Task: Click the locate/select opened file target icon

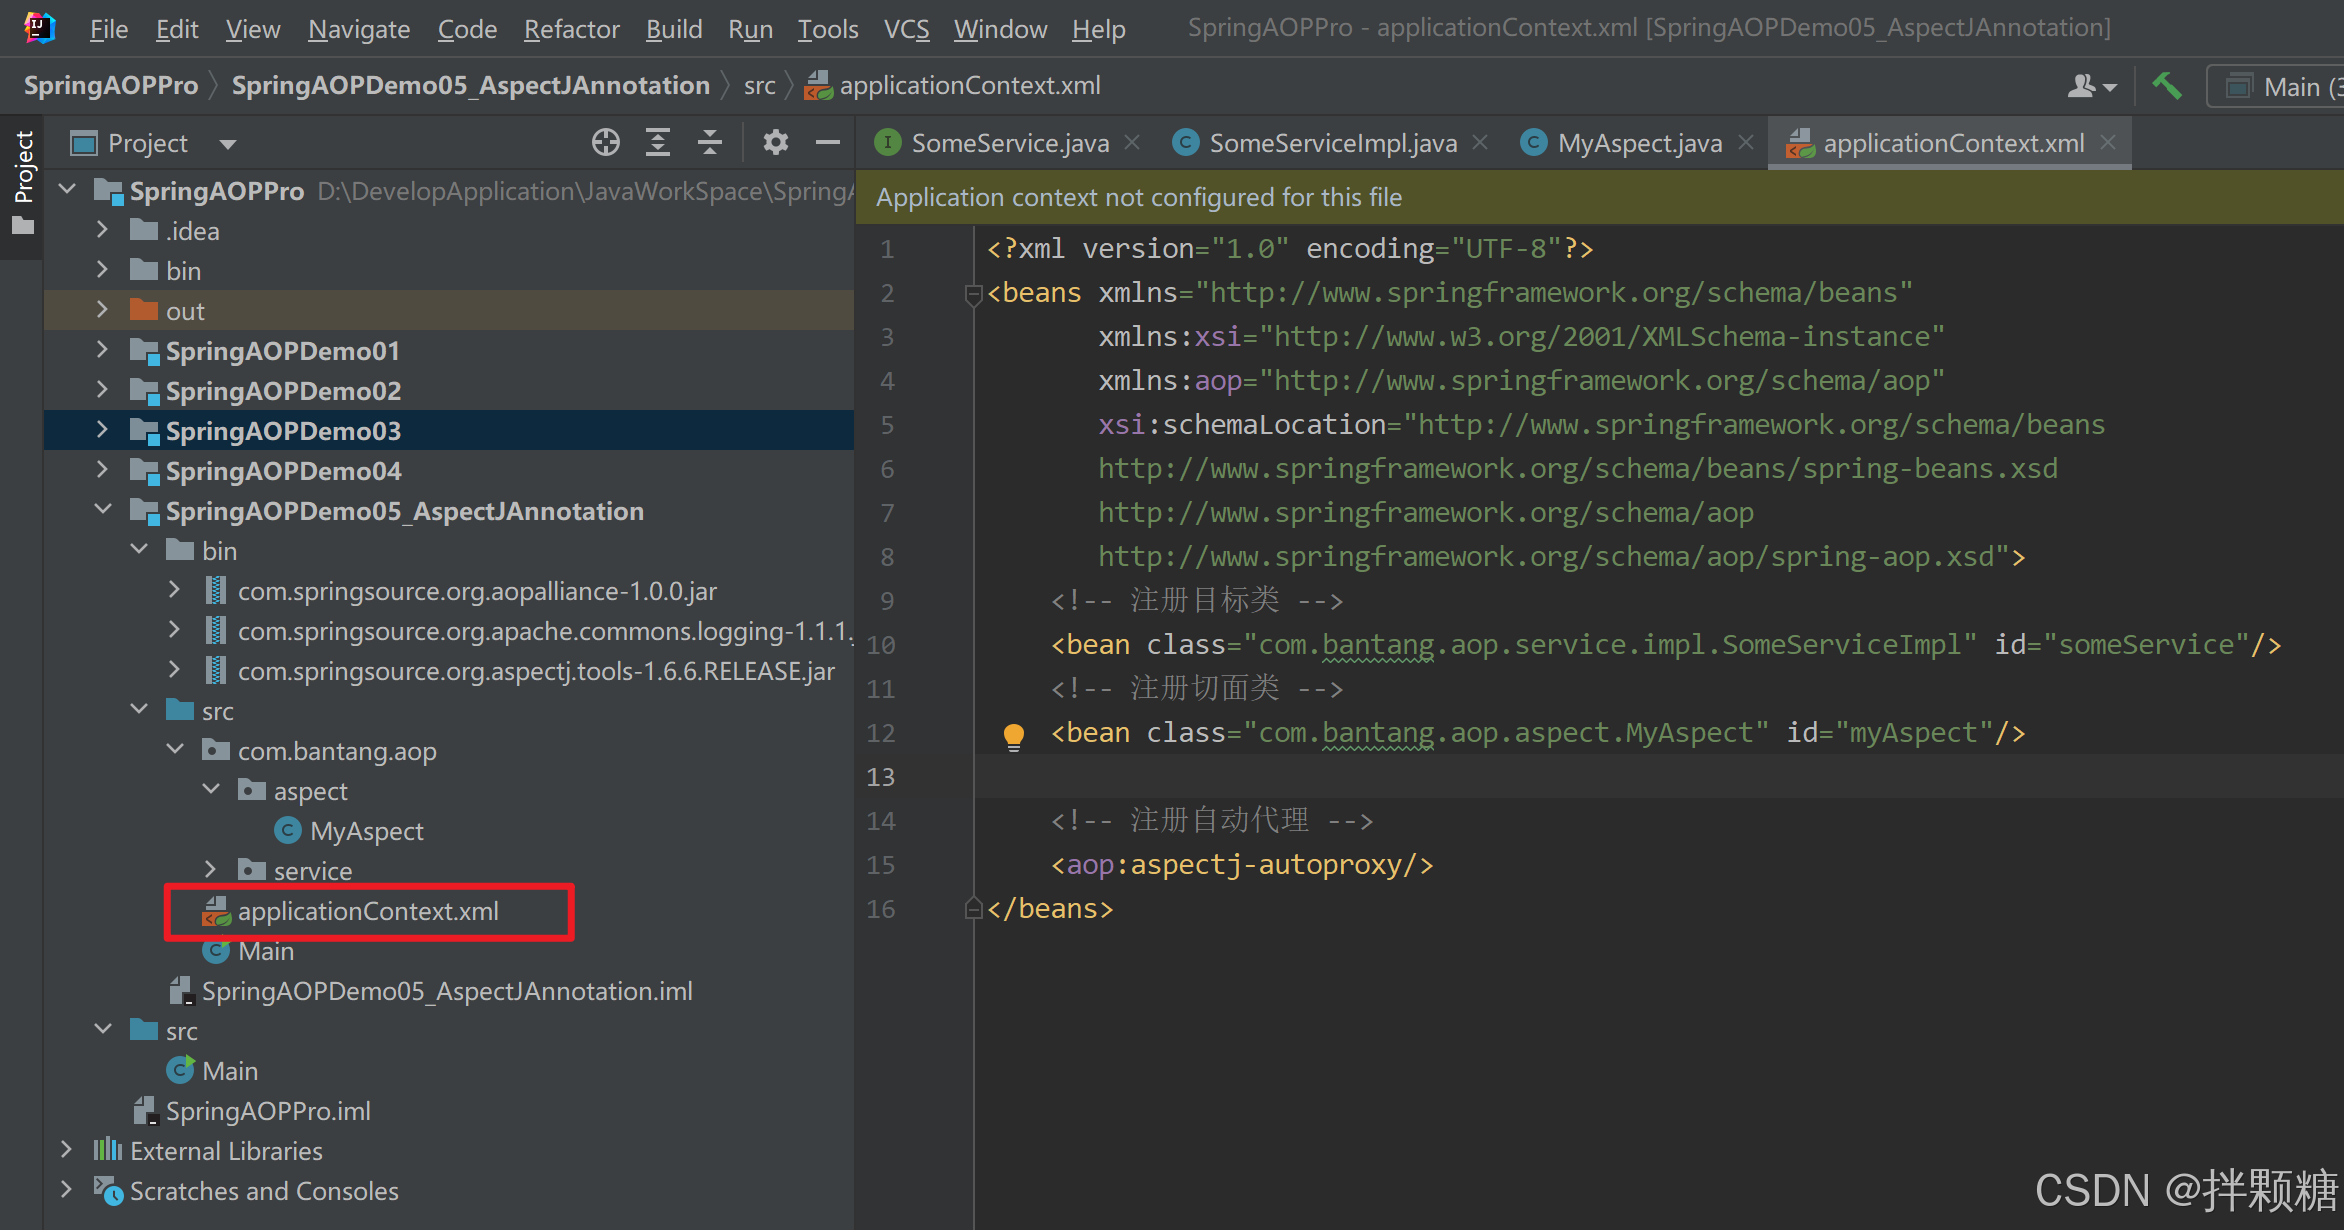Action: pos(605,143)
